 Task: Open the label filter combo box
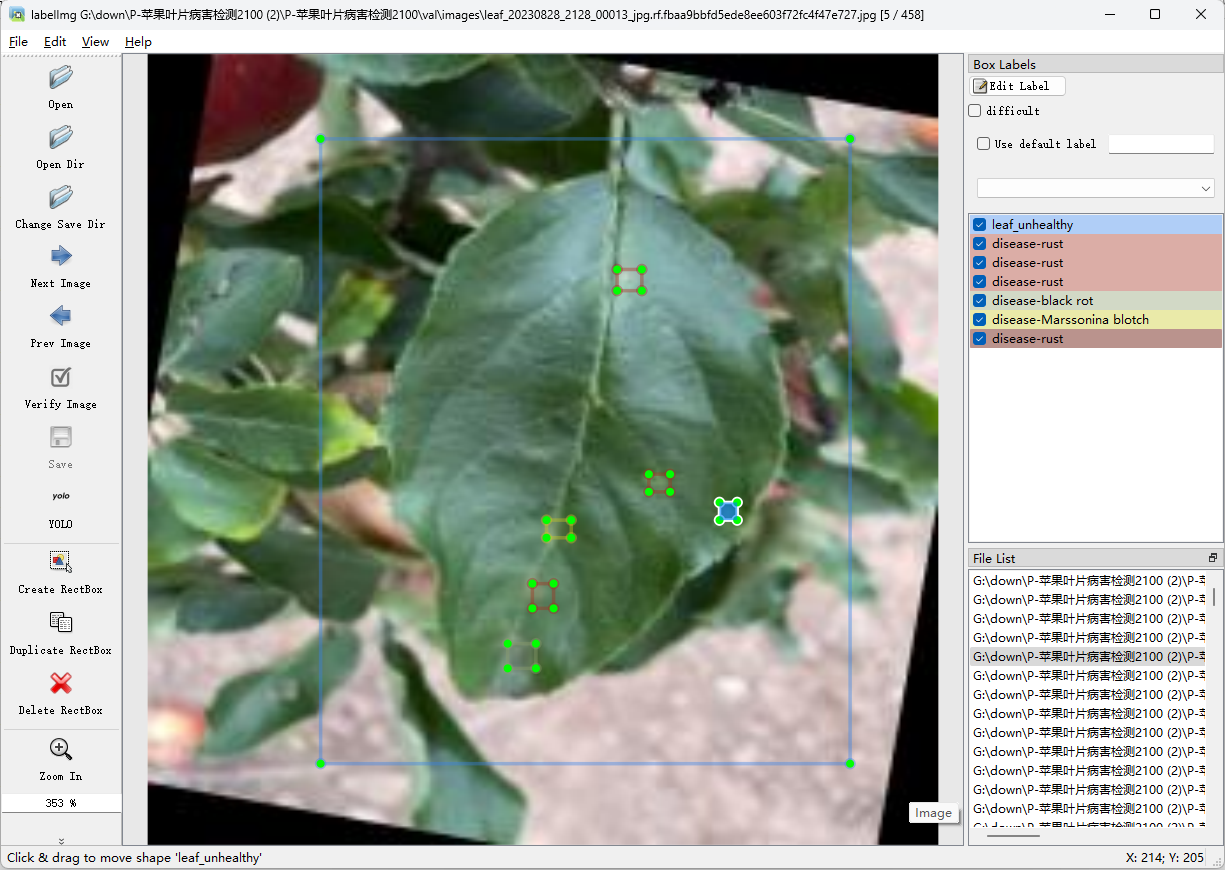pos(1095,188)
